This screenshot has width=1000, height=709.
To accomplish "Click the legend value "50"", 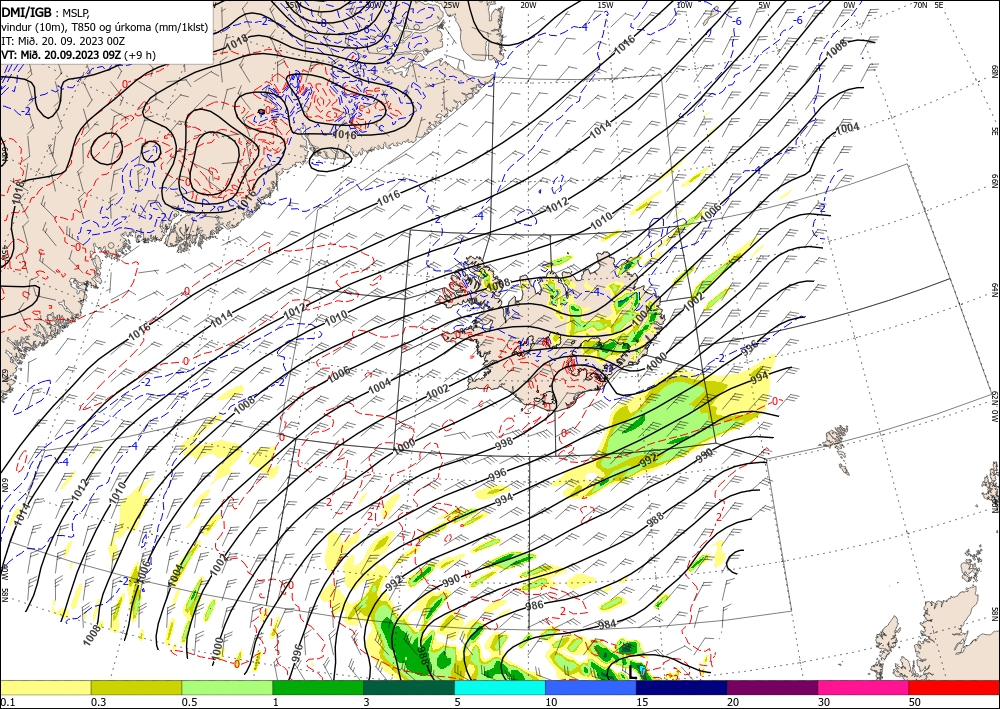I will [915, 702].
